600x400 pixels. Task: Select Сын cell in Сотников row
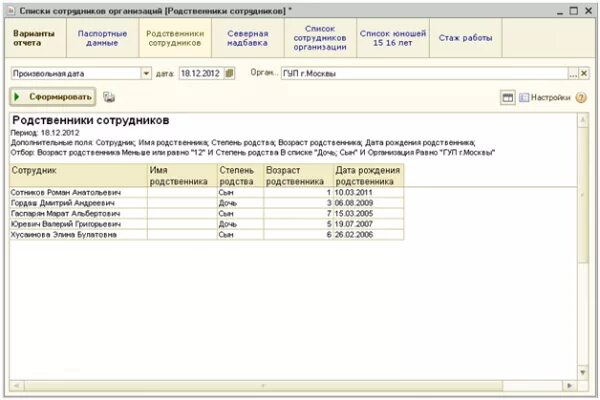click(241, 192)
